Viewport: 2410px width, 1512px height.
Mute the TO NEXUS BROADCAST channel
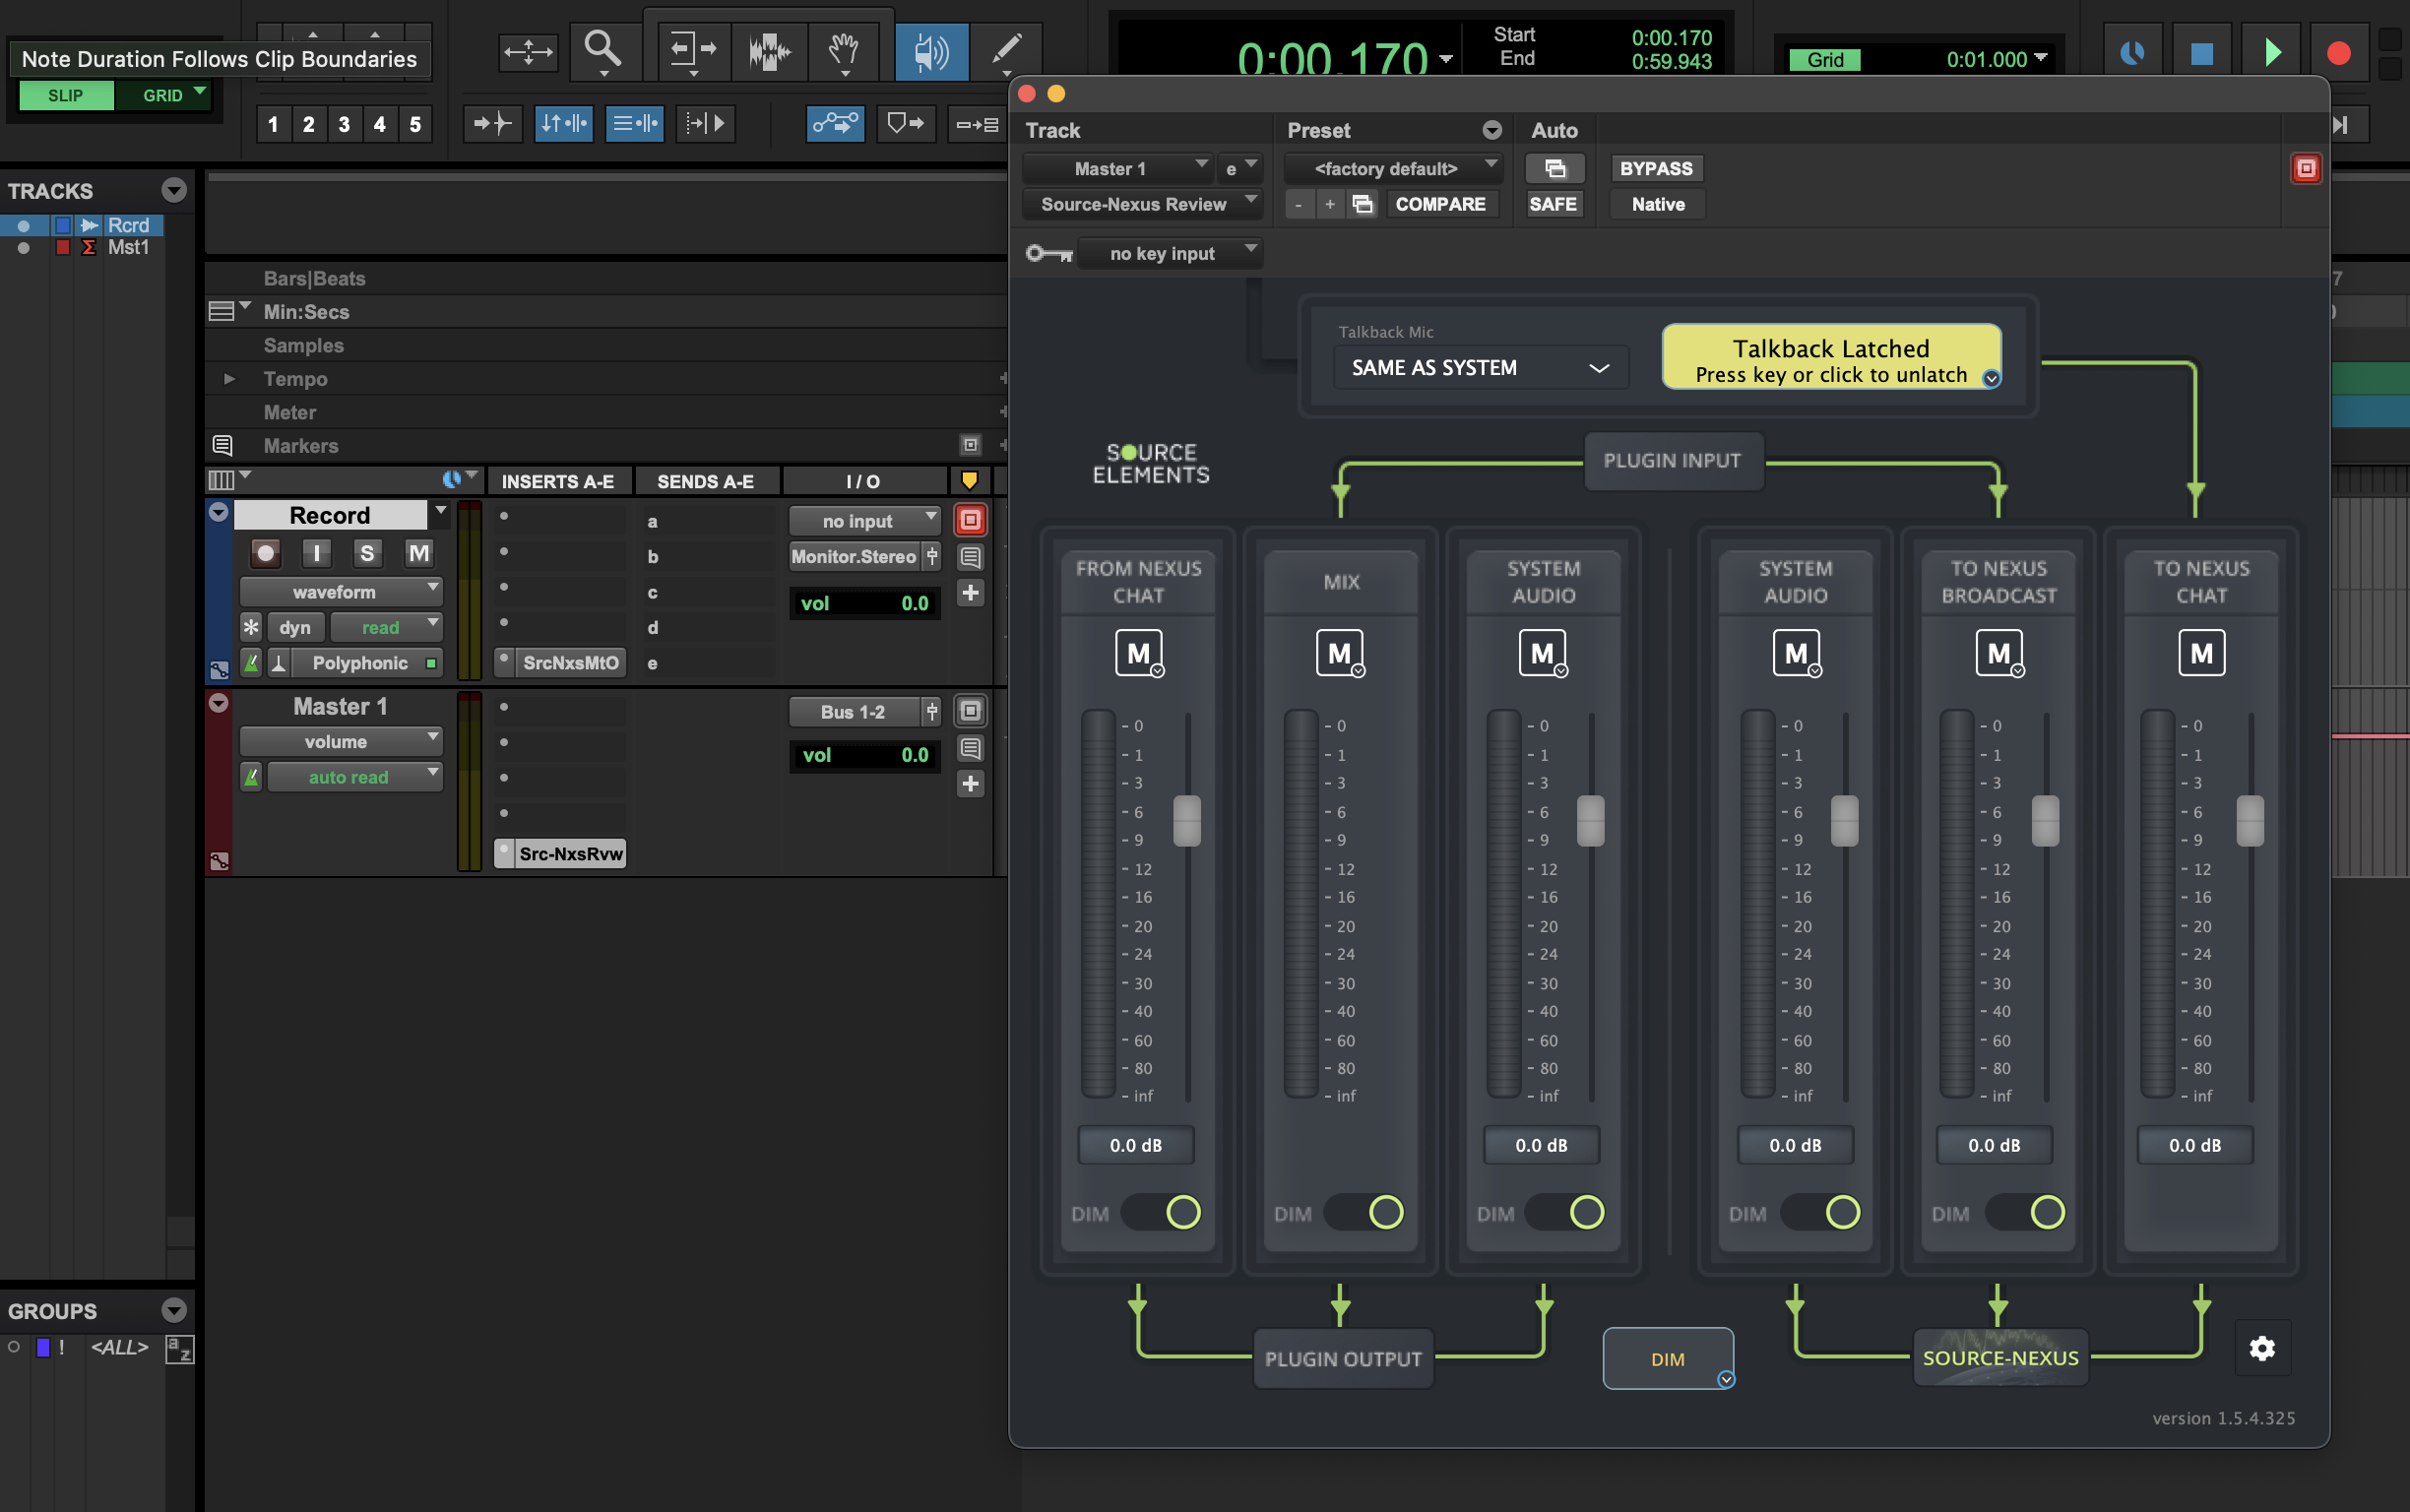[x=1999, y=653]
